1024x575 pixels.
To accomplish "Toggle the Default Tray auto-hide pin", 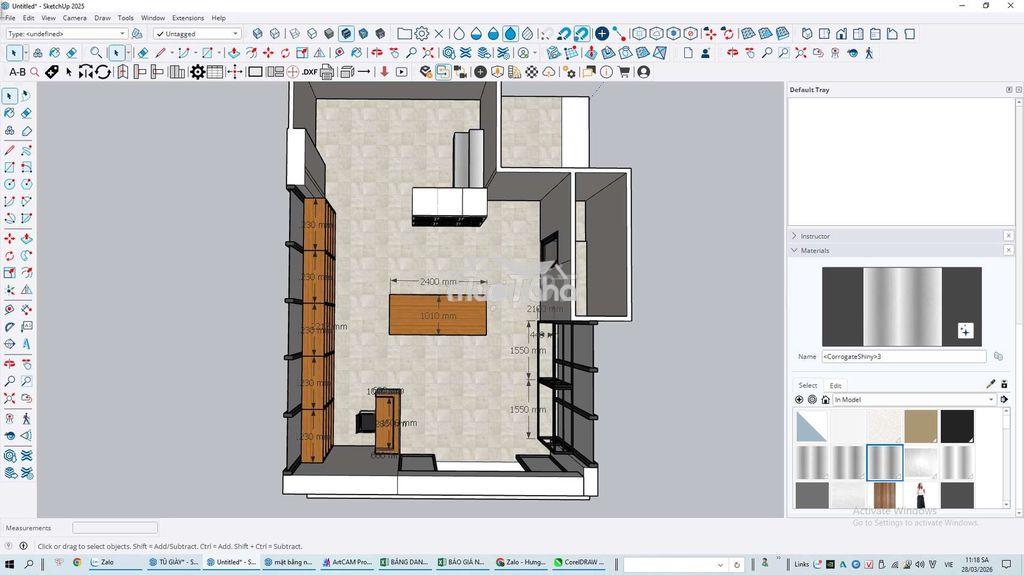I will pyautogui.click(x=1009, y=90).
